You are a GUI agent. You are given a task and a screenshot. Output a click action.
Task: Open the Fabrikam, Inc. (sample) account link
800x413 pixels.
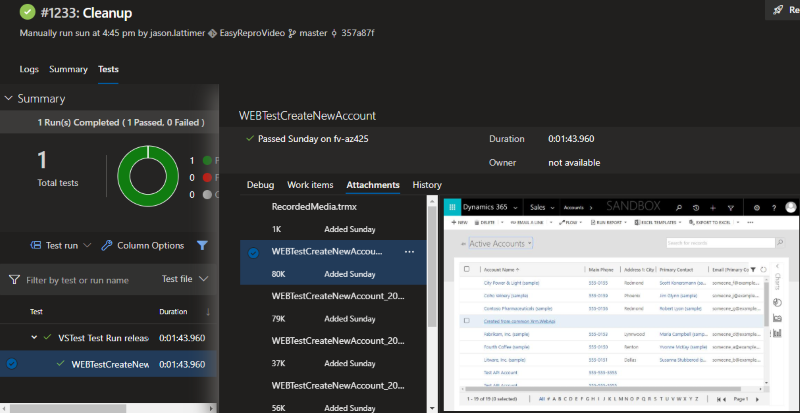[x=507, y=334]
